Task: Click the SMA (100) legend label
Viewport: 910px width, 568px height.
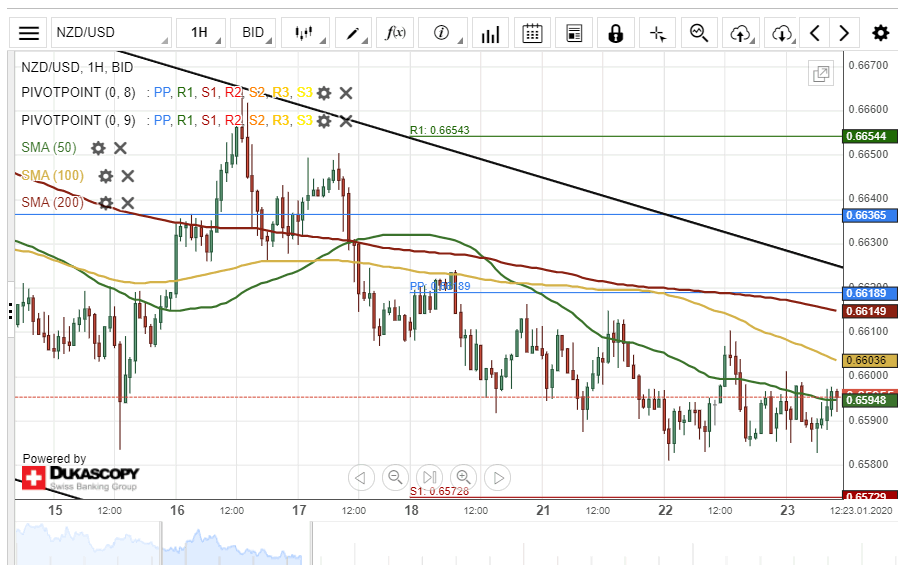Action: pos(52,175)
